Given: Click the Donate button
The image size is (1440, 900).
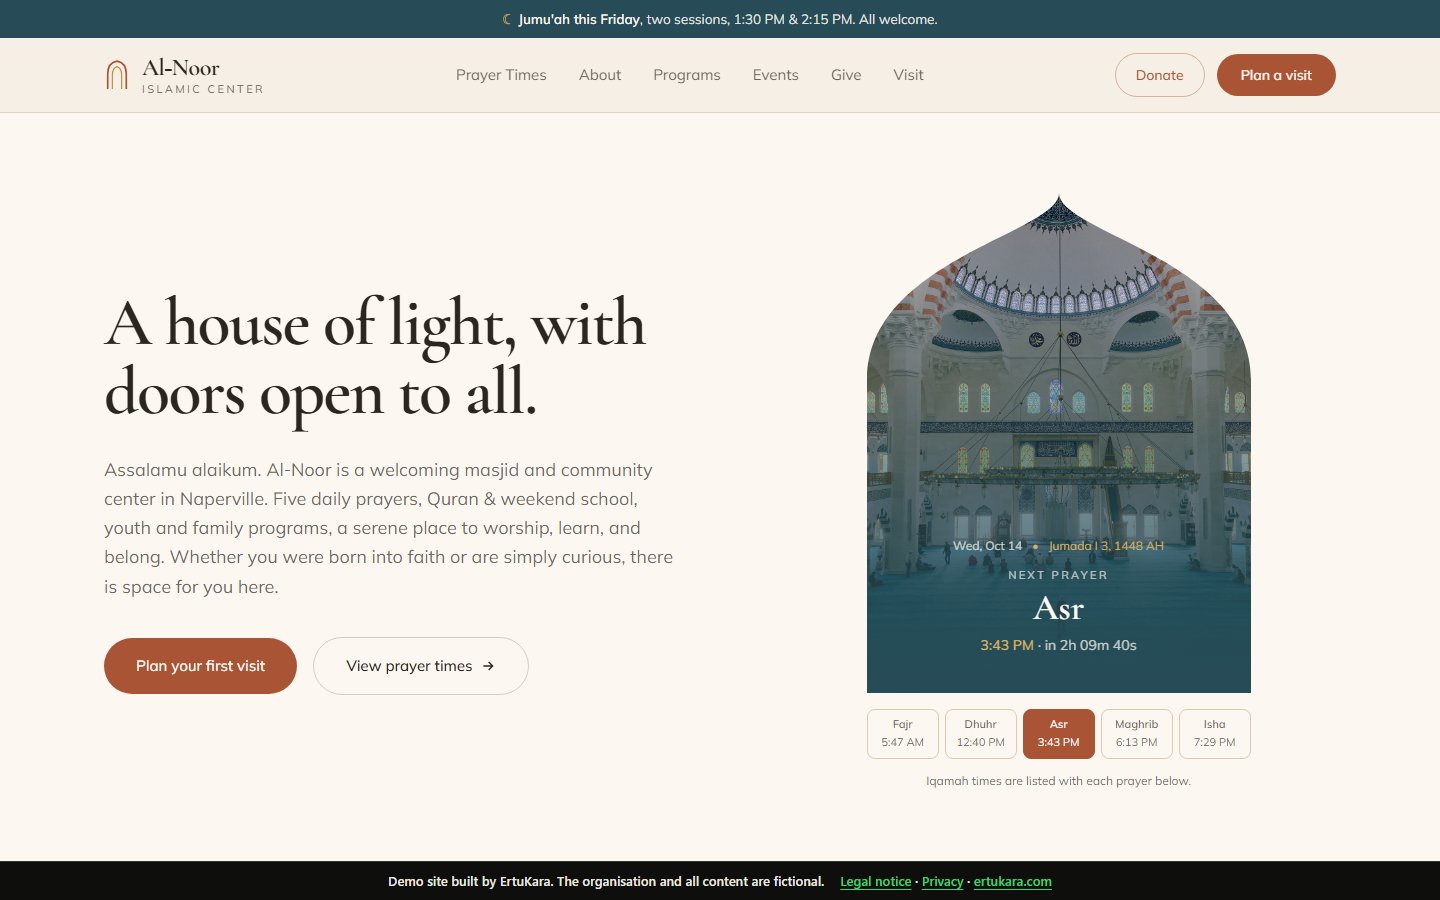Looking at the screenshot, I should tap(1160, 75).
